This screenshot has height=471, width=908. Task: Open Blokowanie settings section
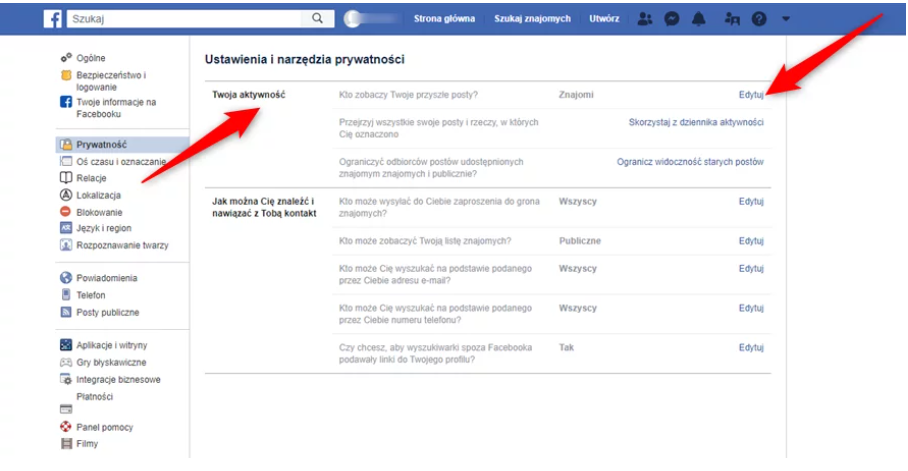(99, 212)
